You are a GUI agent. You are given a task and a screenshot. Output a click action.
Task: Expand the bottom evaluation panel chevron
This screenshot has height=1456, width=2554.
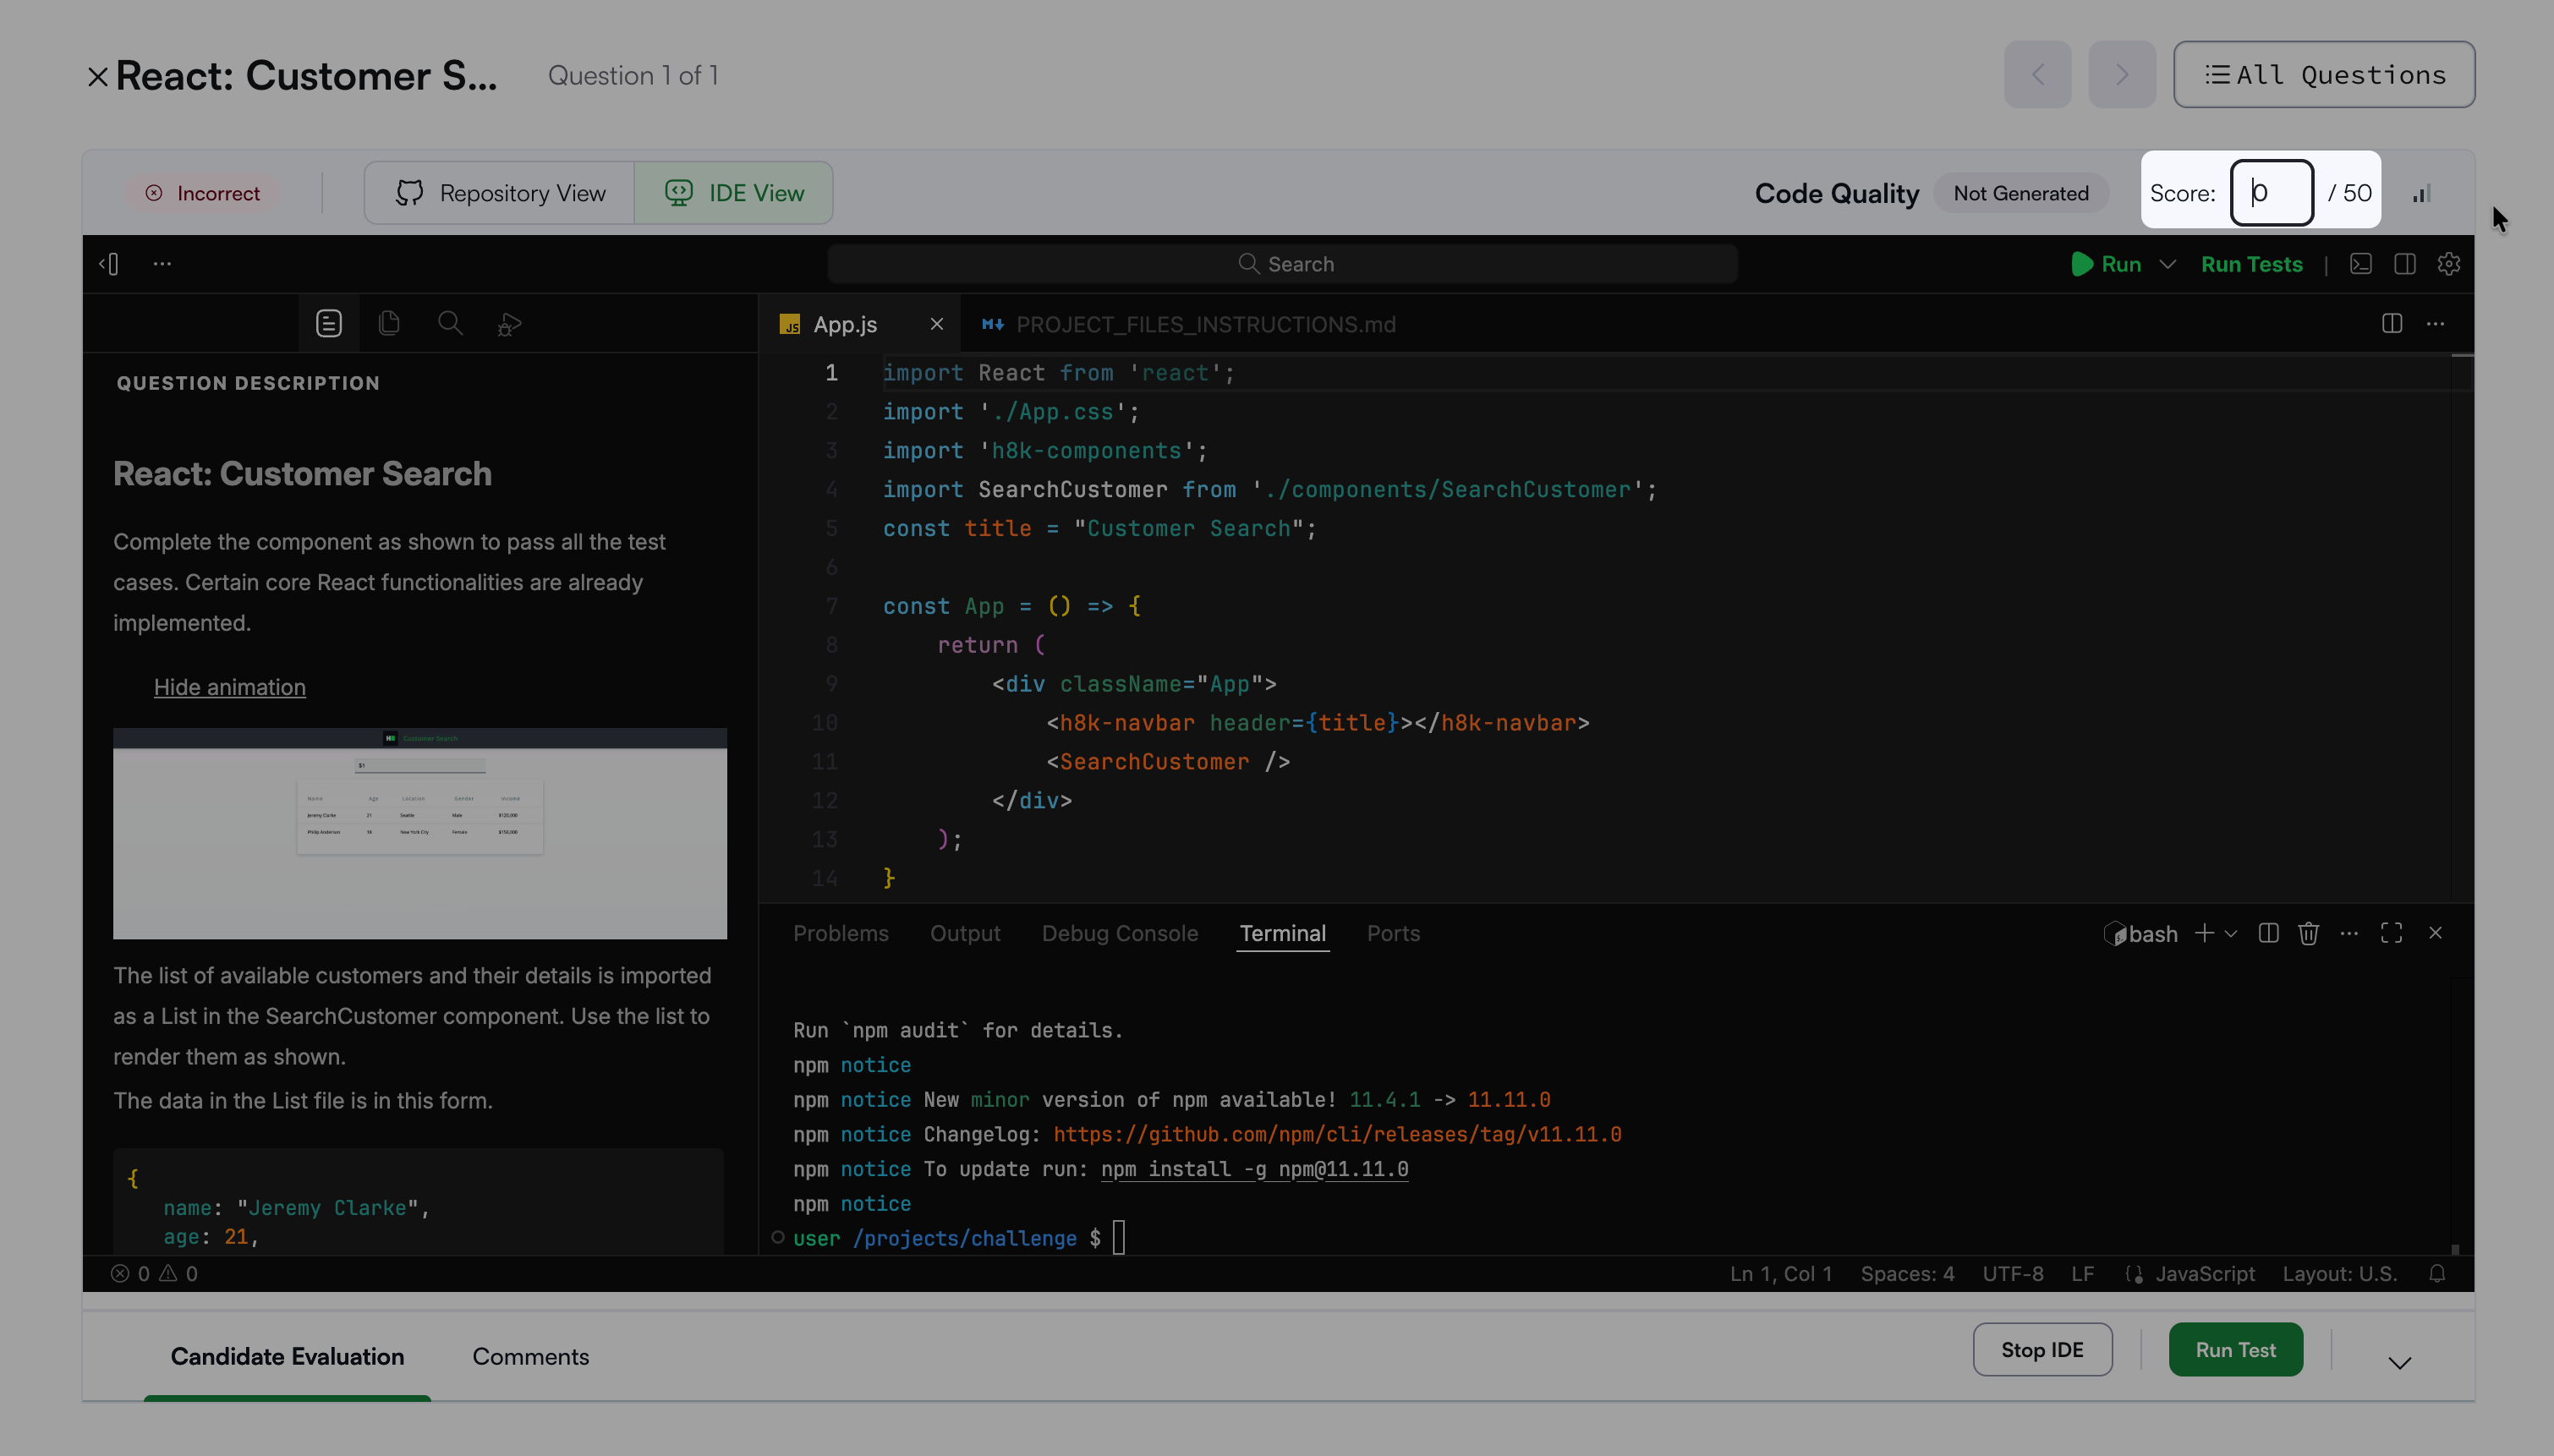pos(2399,1362)
